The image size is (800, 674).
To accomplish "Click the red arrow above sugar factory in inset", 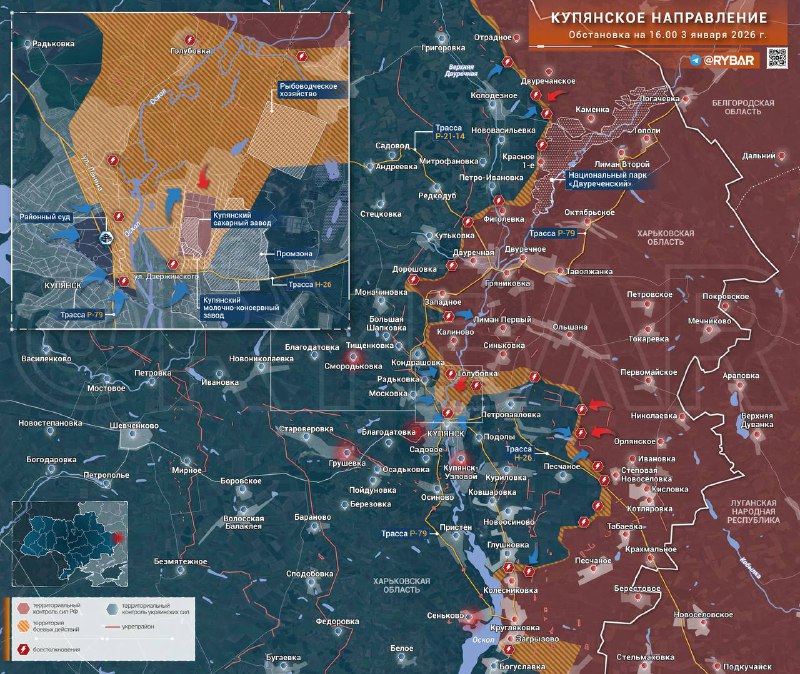I will coord(205,176).
